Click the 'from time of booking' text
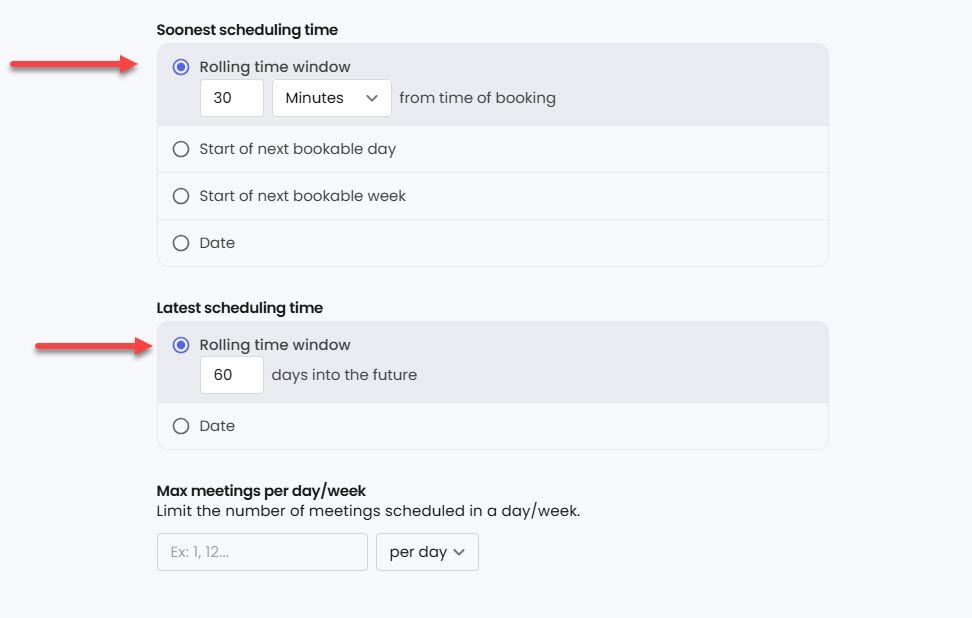972x618 pixels. tap(477, 98)
